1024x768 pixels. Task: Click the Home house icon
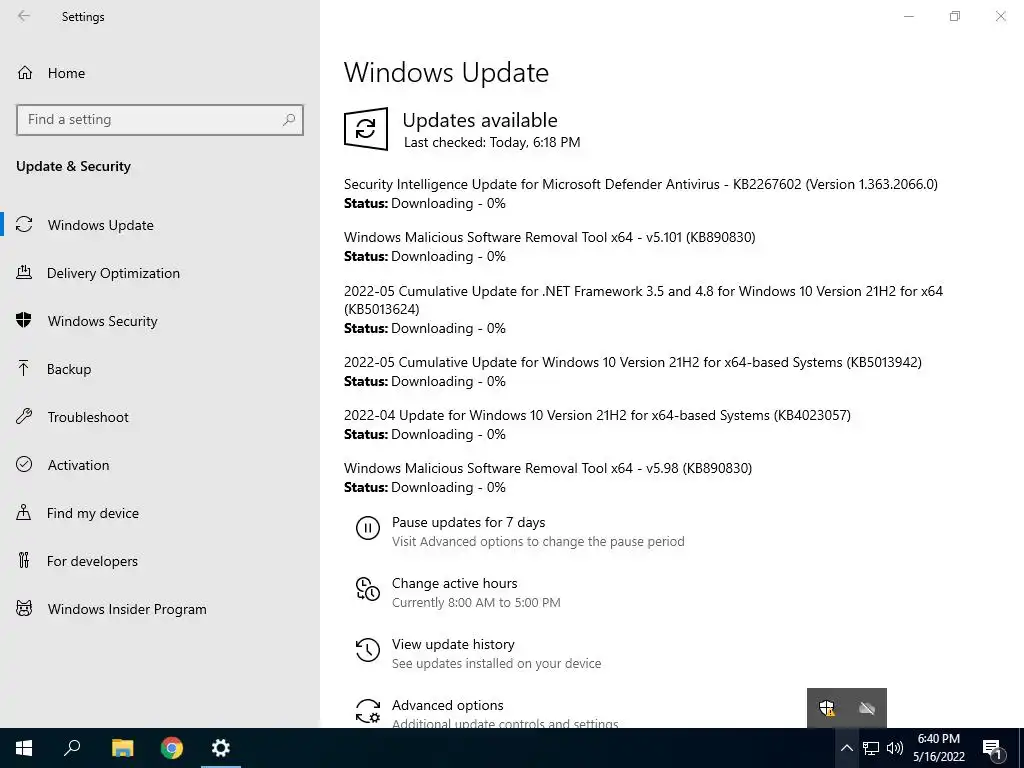[x=25, y=72]
